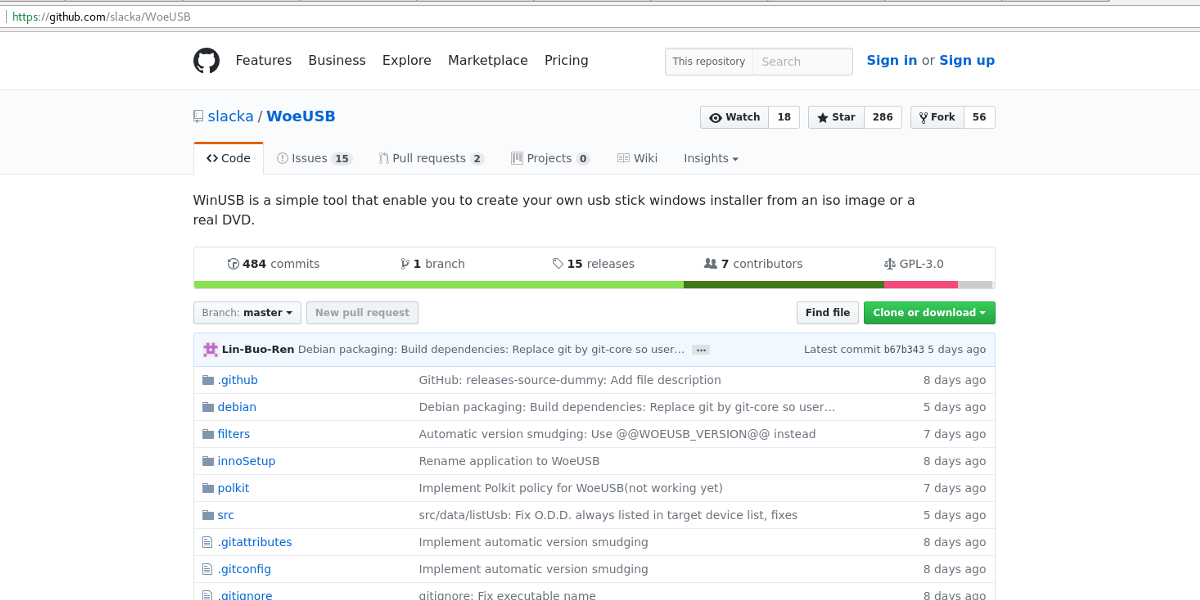Open the .gitattributes file link
Viewport: 1200px width, 600px height.
point(255,542)
